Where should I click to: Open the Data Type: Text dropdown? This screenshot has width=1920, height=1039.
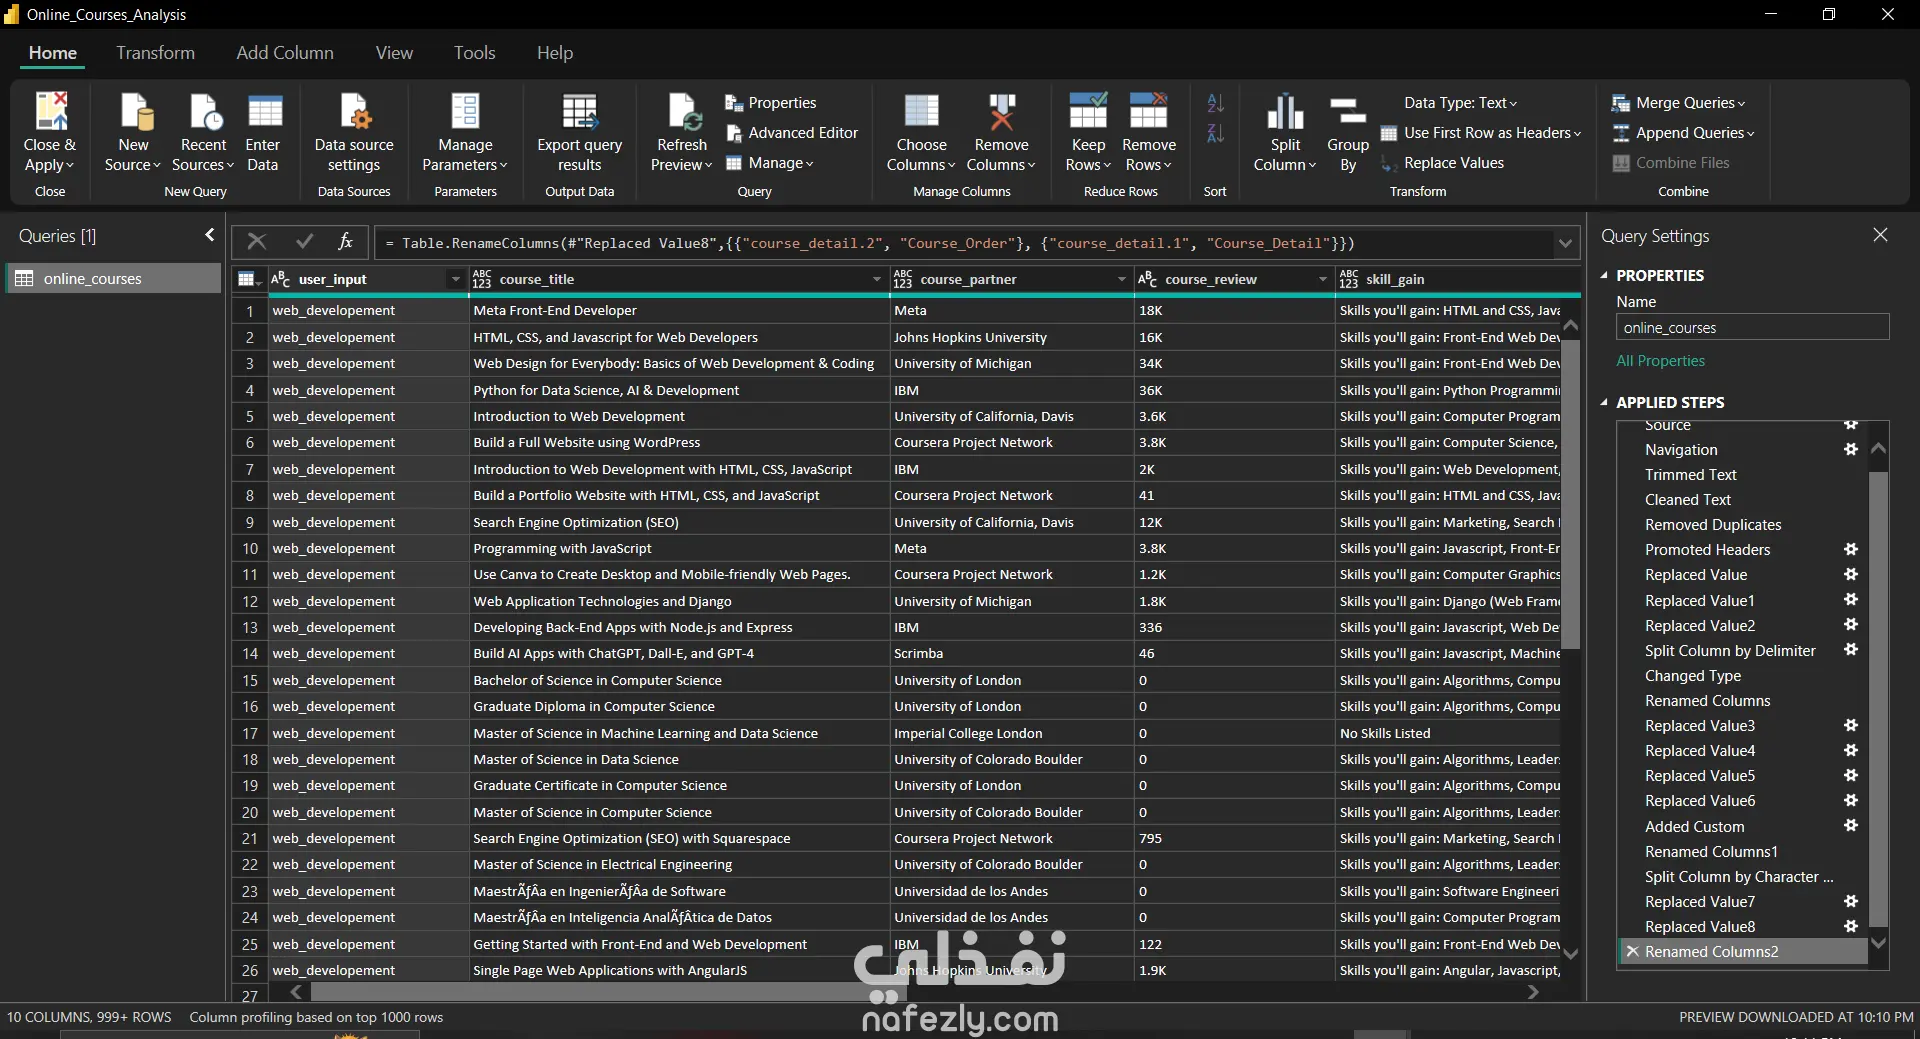click(x=1460, y=103)
